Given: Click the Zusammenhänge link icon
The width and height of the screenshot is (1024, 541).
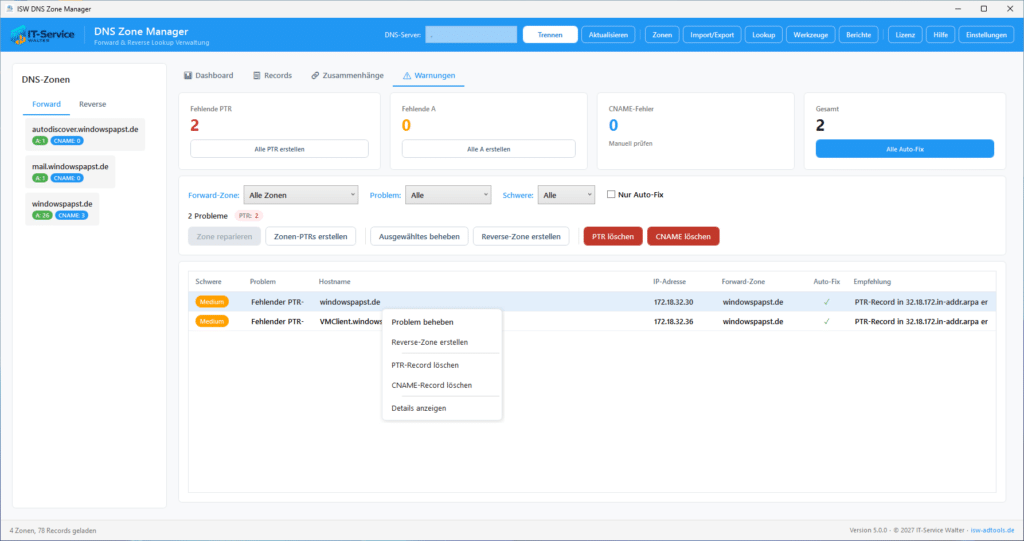Looking at the screenshot, I should [x=315, y=76].
